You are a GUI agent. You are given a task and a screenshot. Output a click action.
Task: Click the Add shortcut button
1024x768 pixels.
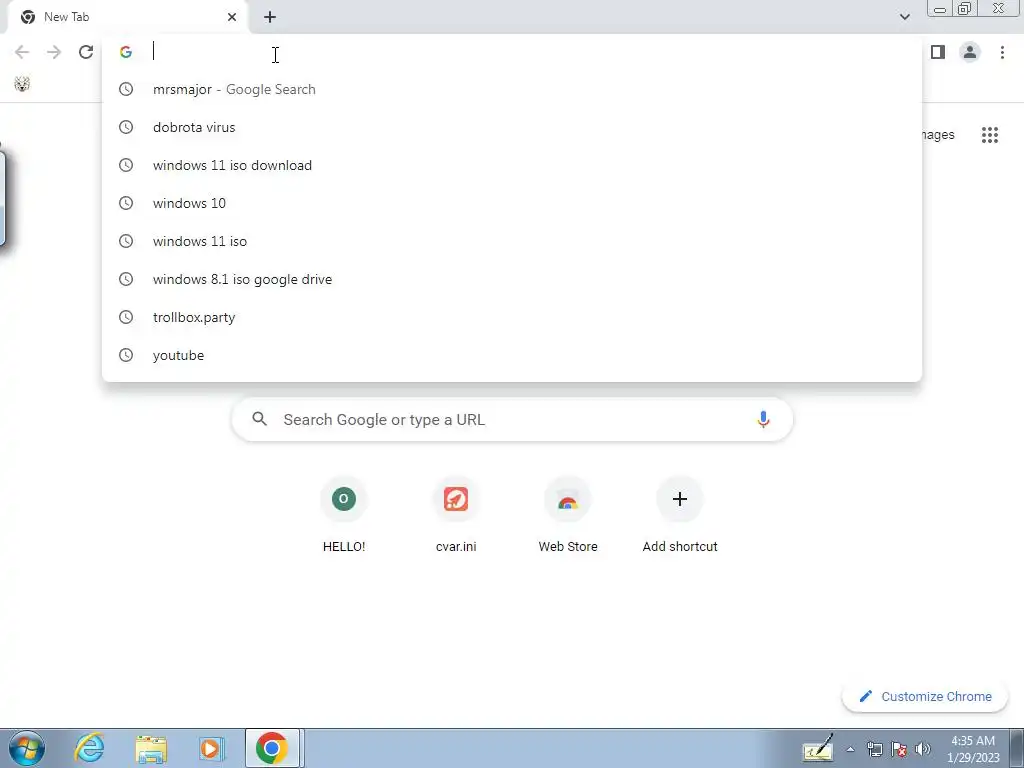(680, 516)
